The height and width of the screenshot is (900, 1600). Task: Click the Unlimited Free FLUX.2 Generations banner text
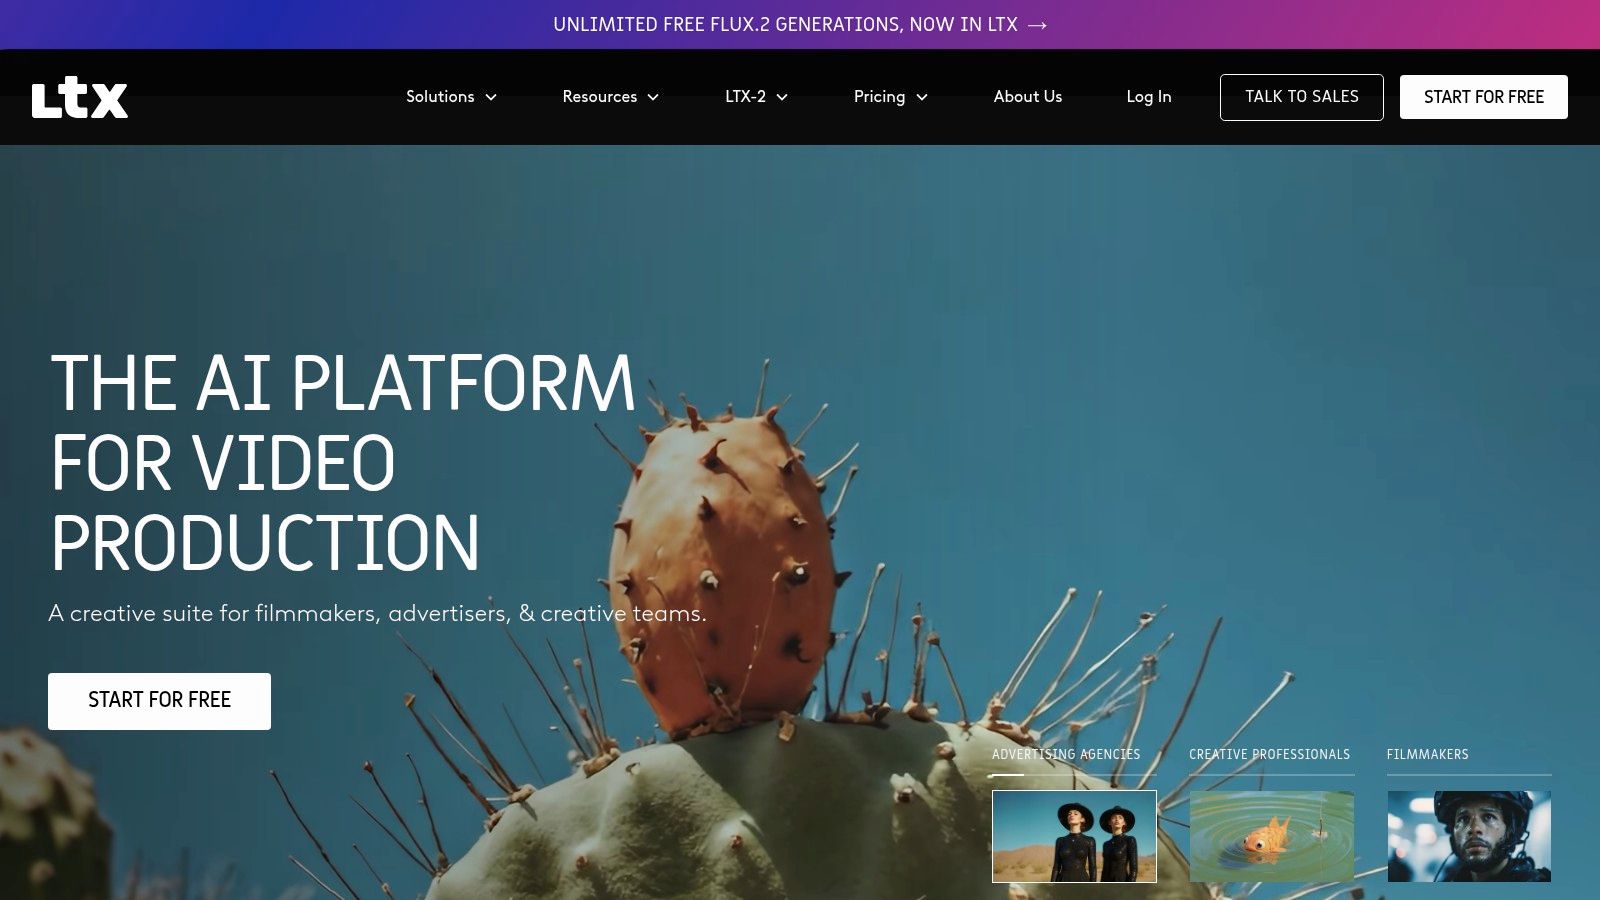pos(785,25)
